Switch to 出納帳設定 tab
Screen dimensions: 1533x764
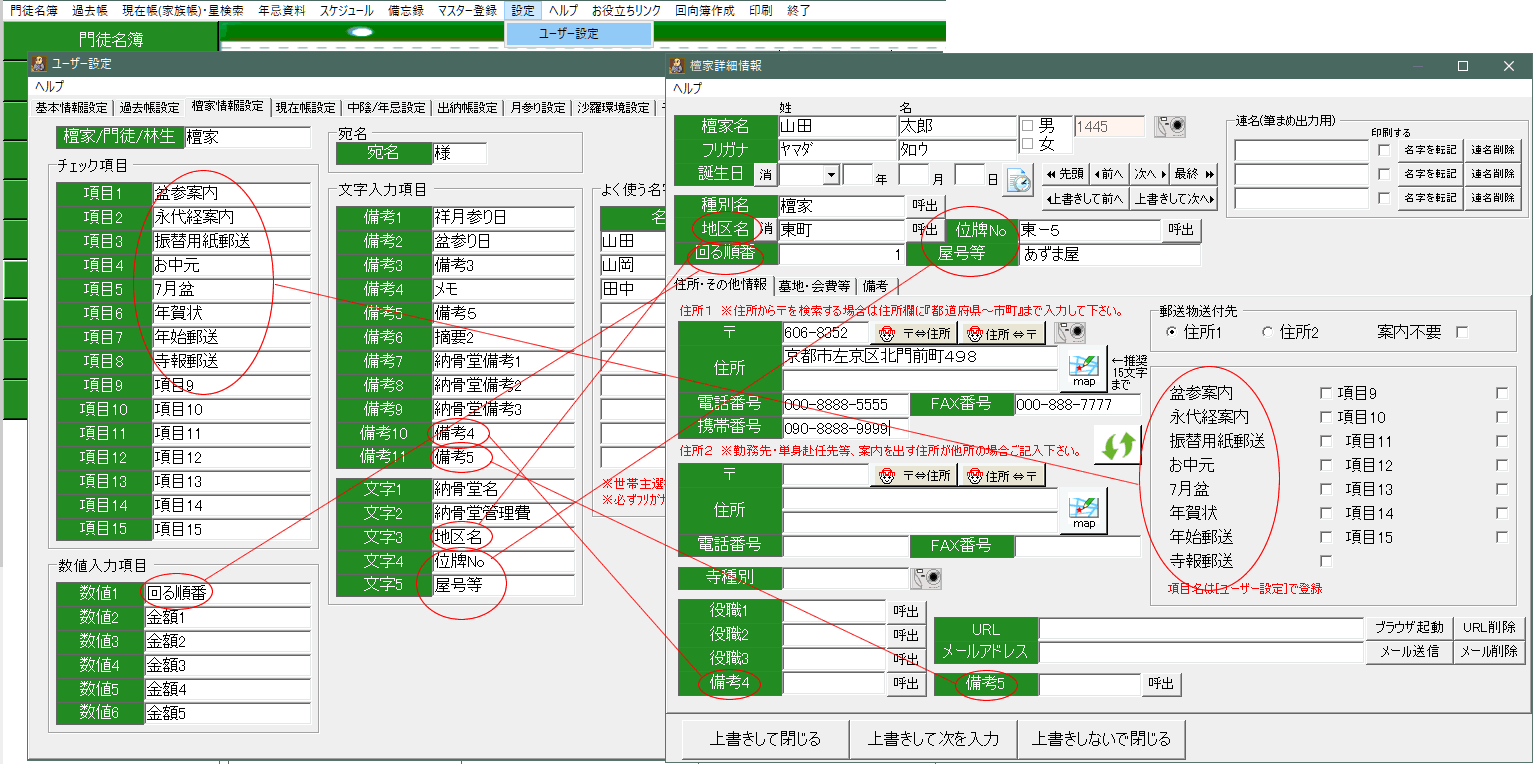[x=467, y=108]
